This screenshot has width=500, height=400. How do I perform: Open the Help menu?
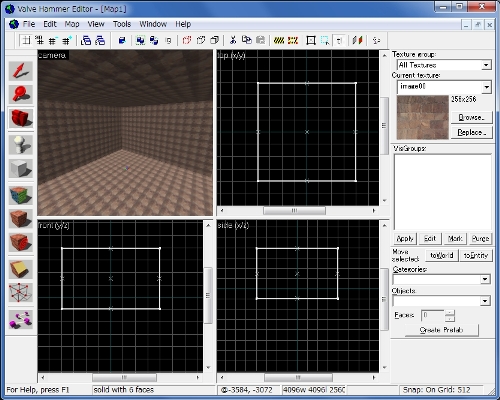click(x=183, y=24)
